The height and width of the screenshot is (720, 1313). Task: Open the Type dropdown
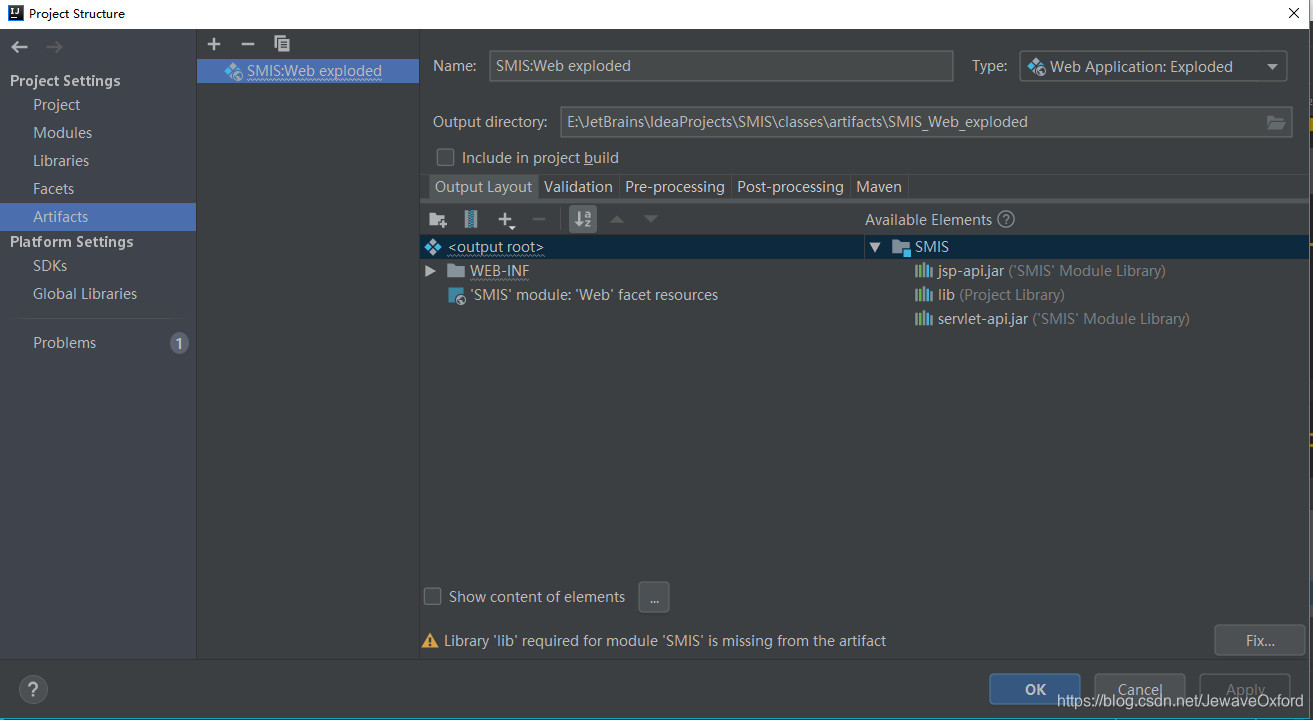[x=1154, y=67]
